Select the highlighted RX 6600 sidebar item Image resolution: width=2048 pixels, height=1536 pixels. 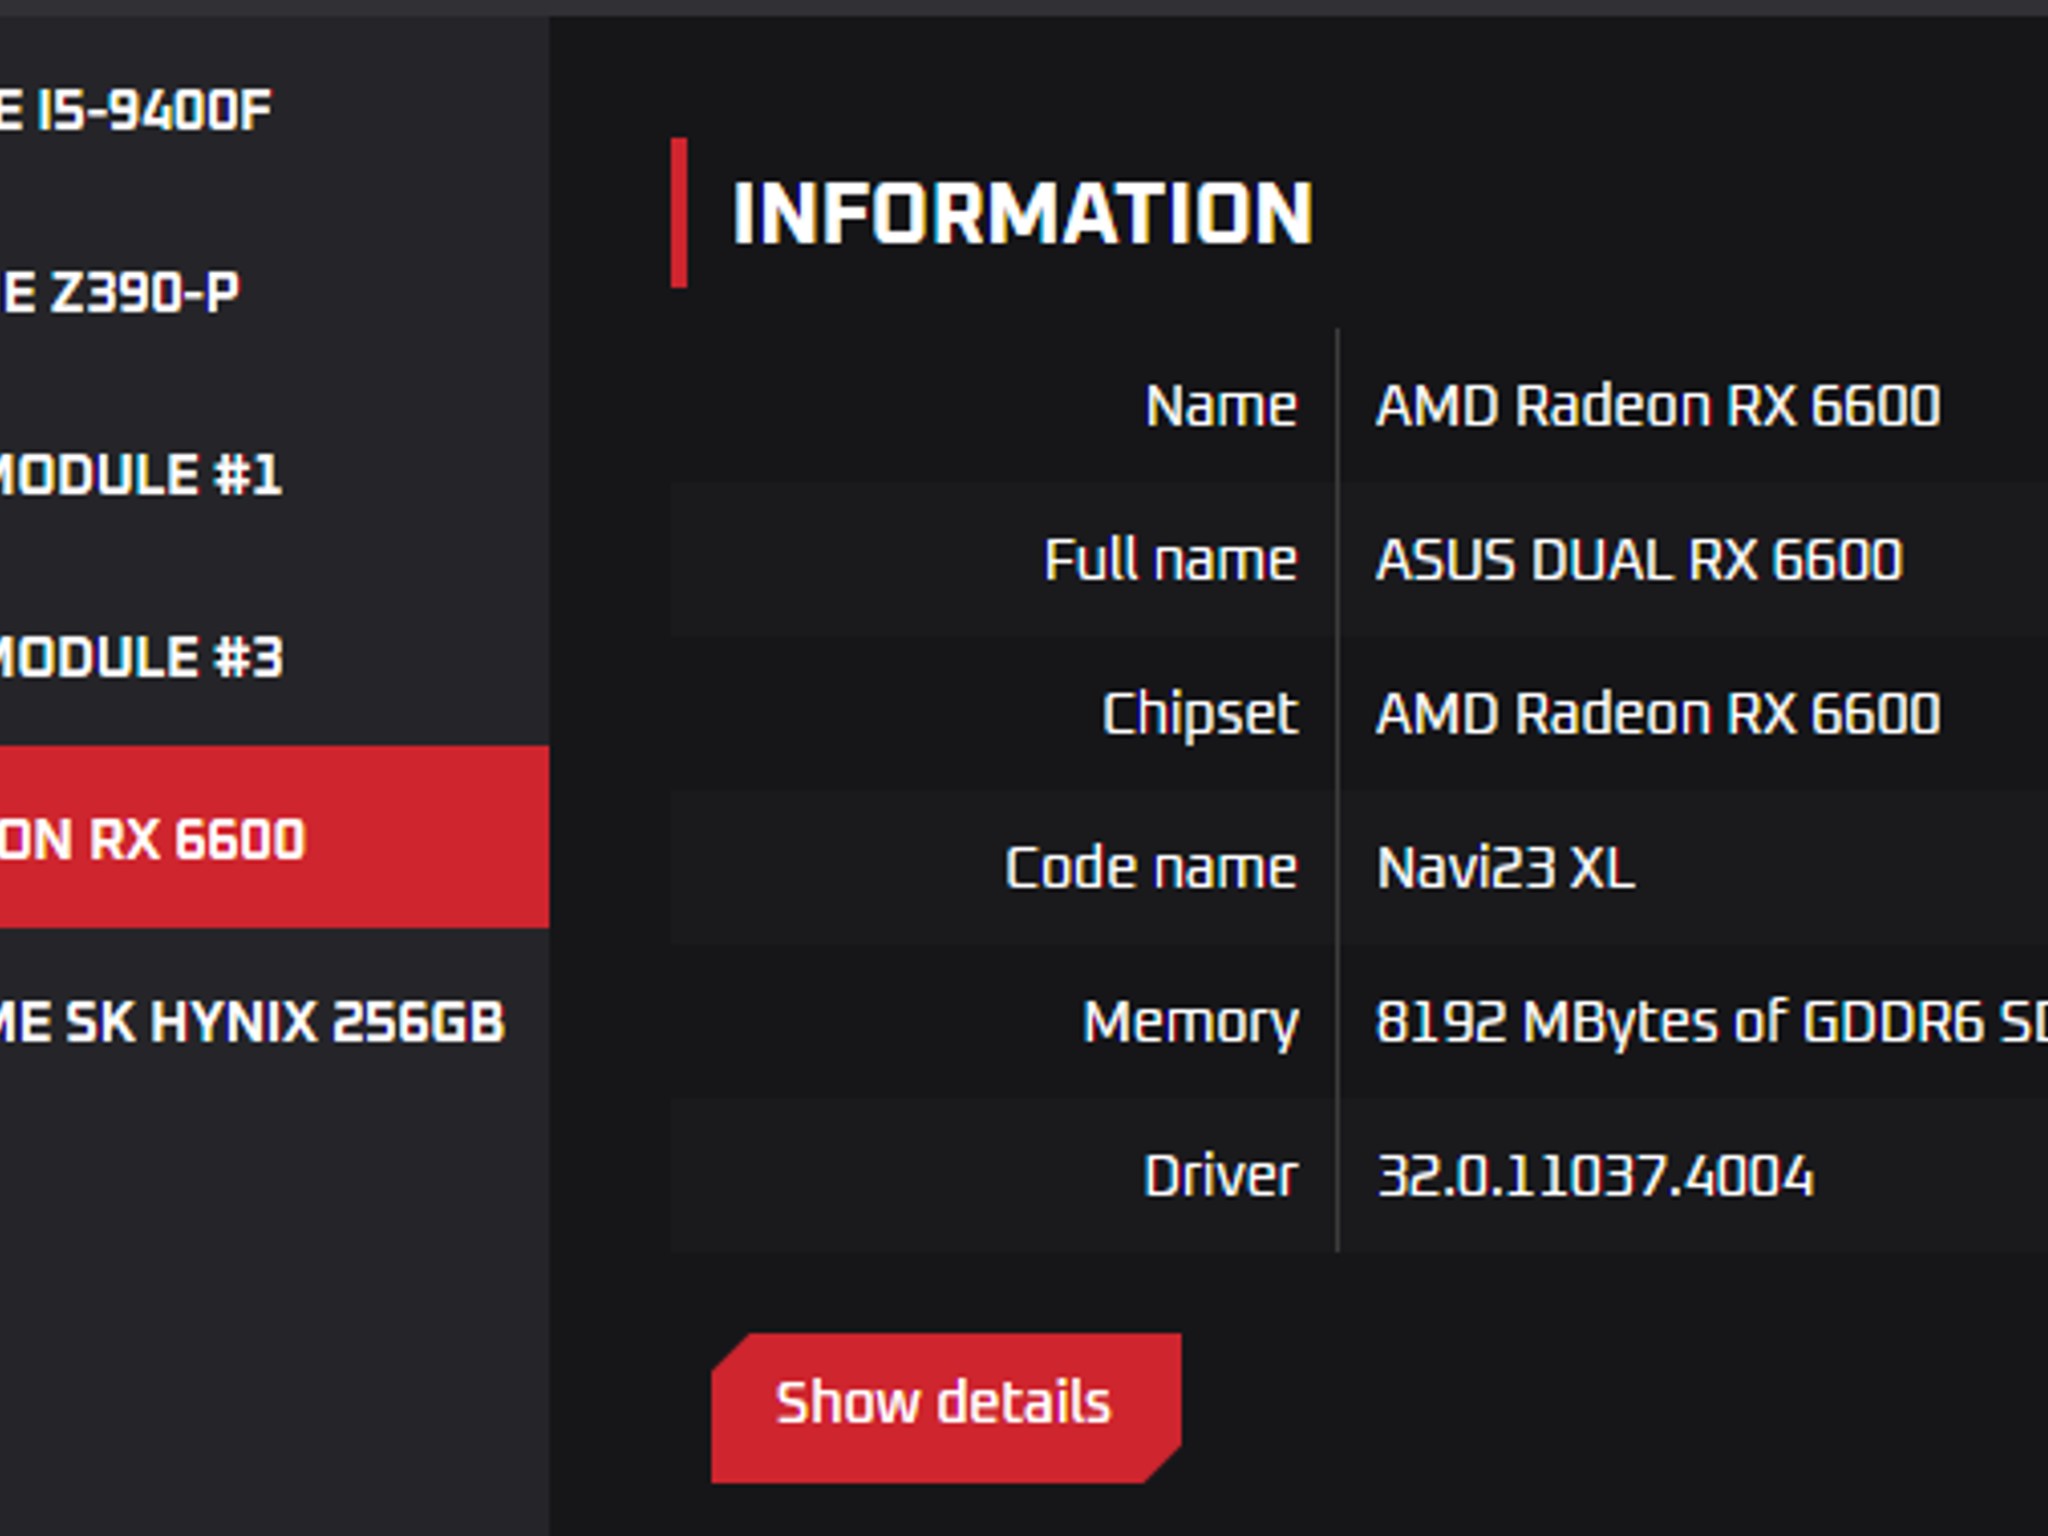tap(274, 837)
